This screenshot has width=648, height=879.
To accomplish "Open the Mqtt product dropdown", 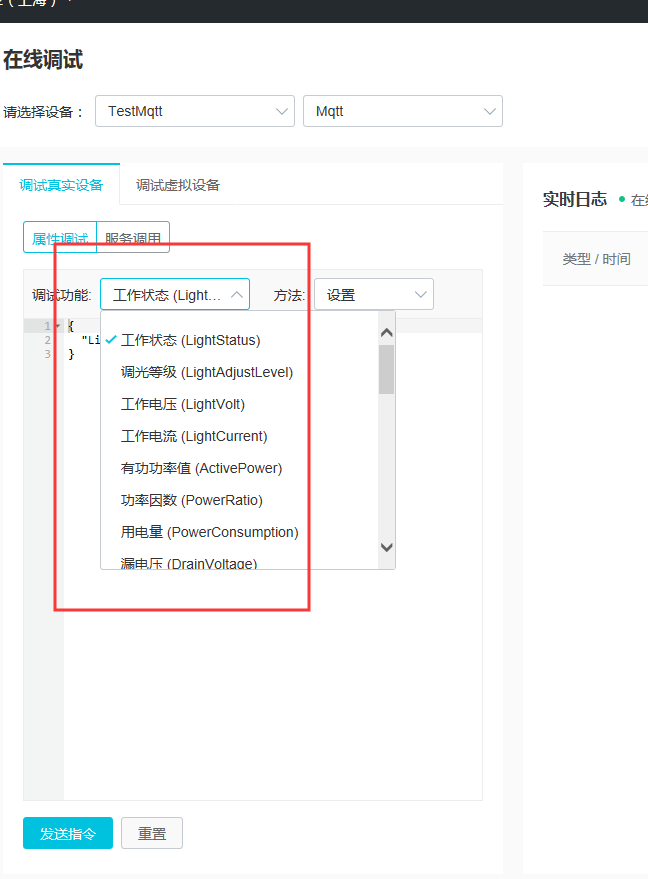I will [402, 111].
